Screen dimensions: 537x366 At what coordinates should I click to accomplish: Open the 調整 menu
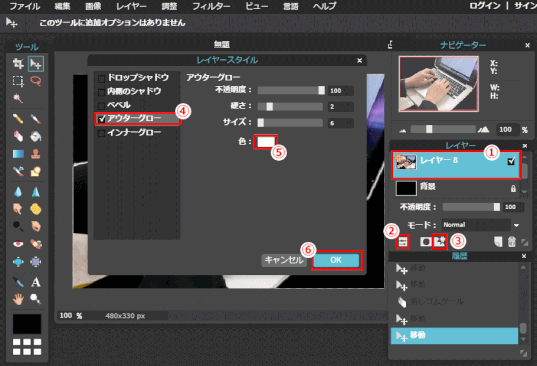pos(169,6)
